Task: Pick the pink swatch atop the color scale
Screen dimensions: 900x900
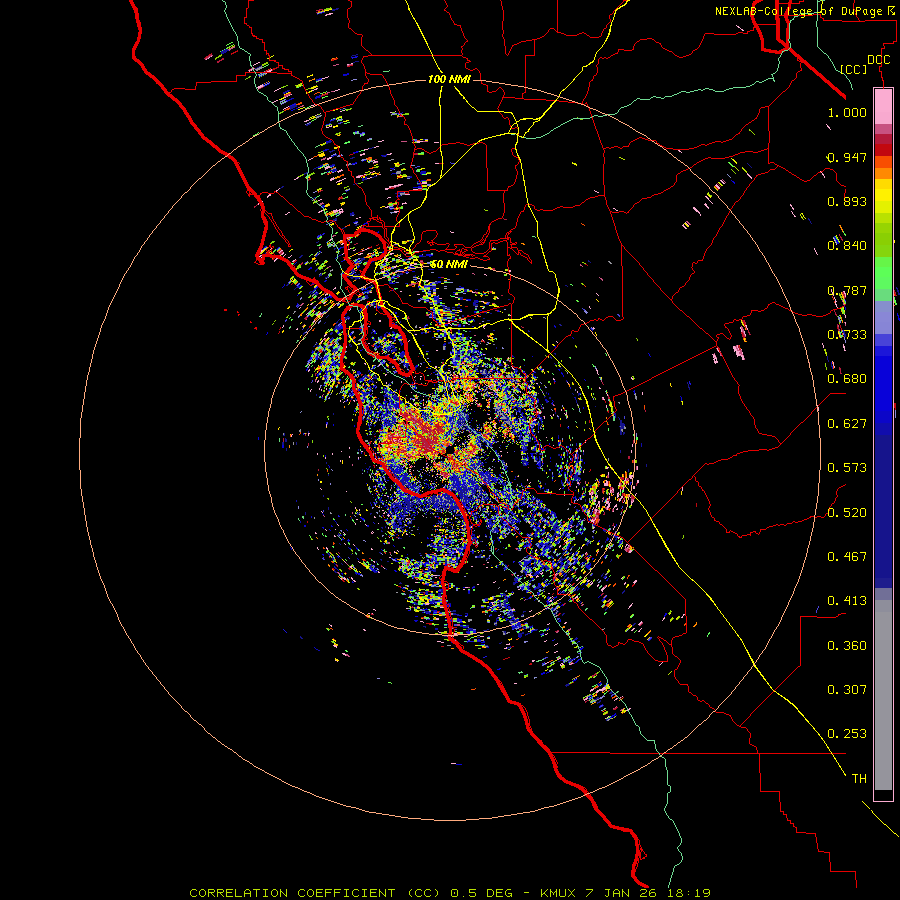Action: [x=883, y=107]
